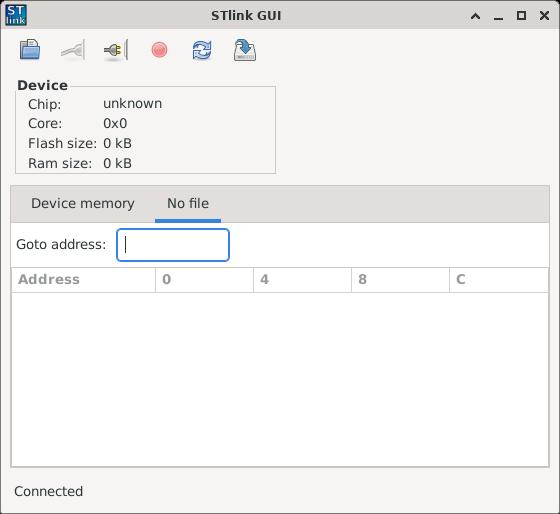
Task: Open a file with the folder icon
Action: point(30,49)
